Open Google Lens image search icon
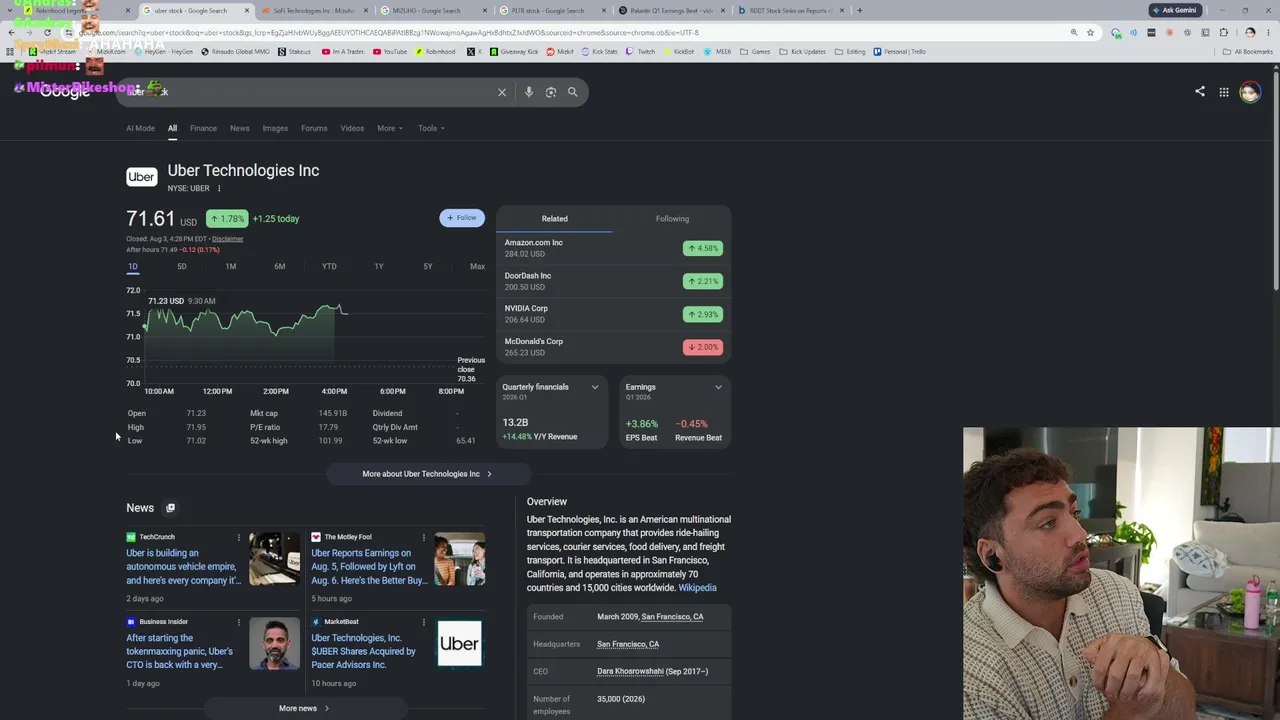 pyautogui.click(x=551, y=92)
